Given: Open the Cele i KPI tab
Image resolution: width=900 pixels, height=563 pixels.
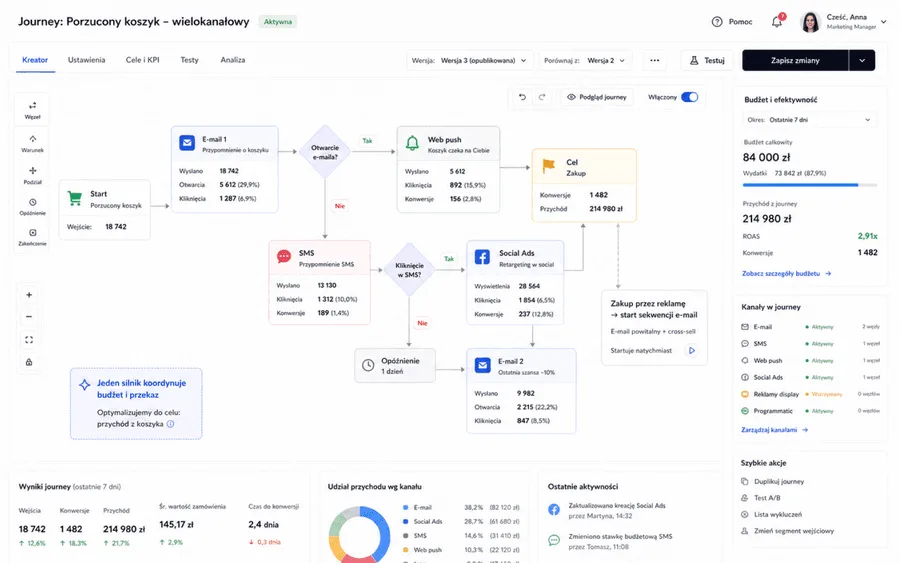Looking at the screenshot, I should coord(142,60).
